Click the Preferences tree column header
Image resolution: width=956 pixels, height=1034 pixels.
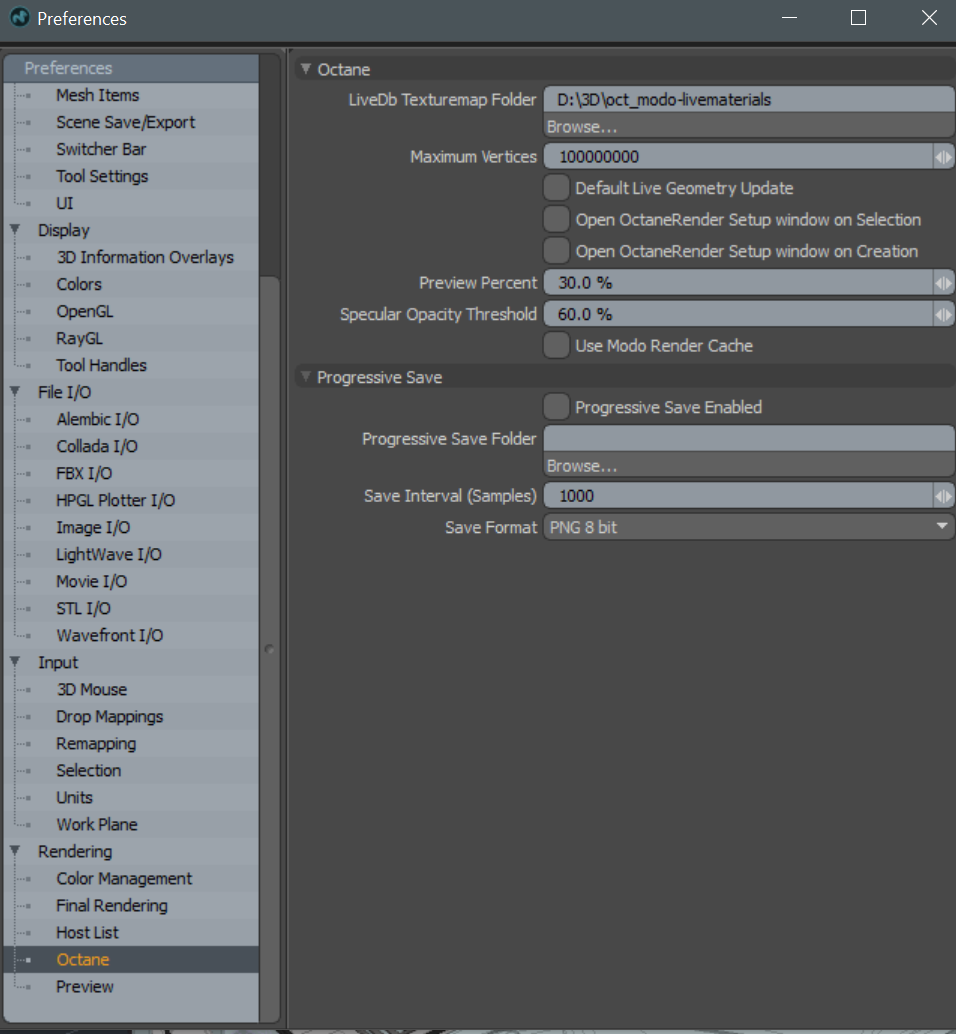(x=131, y=69)
